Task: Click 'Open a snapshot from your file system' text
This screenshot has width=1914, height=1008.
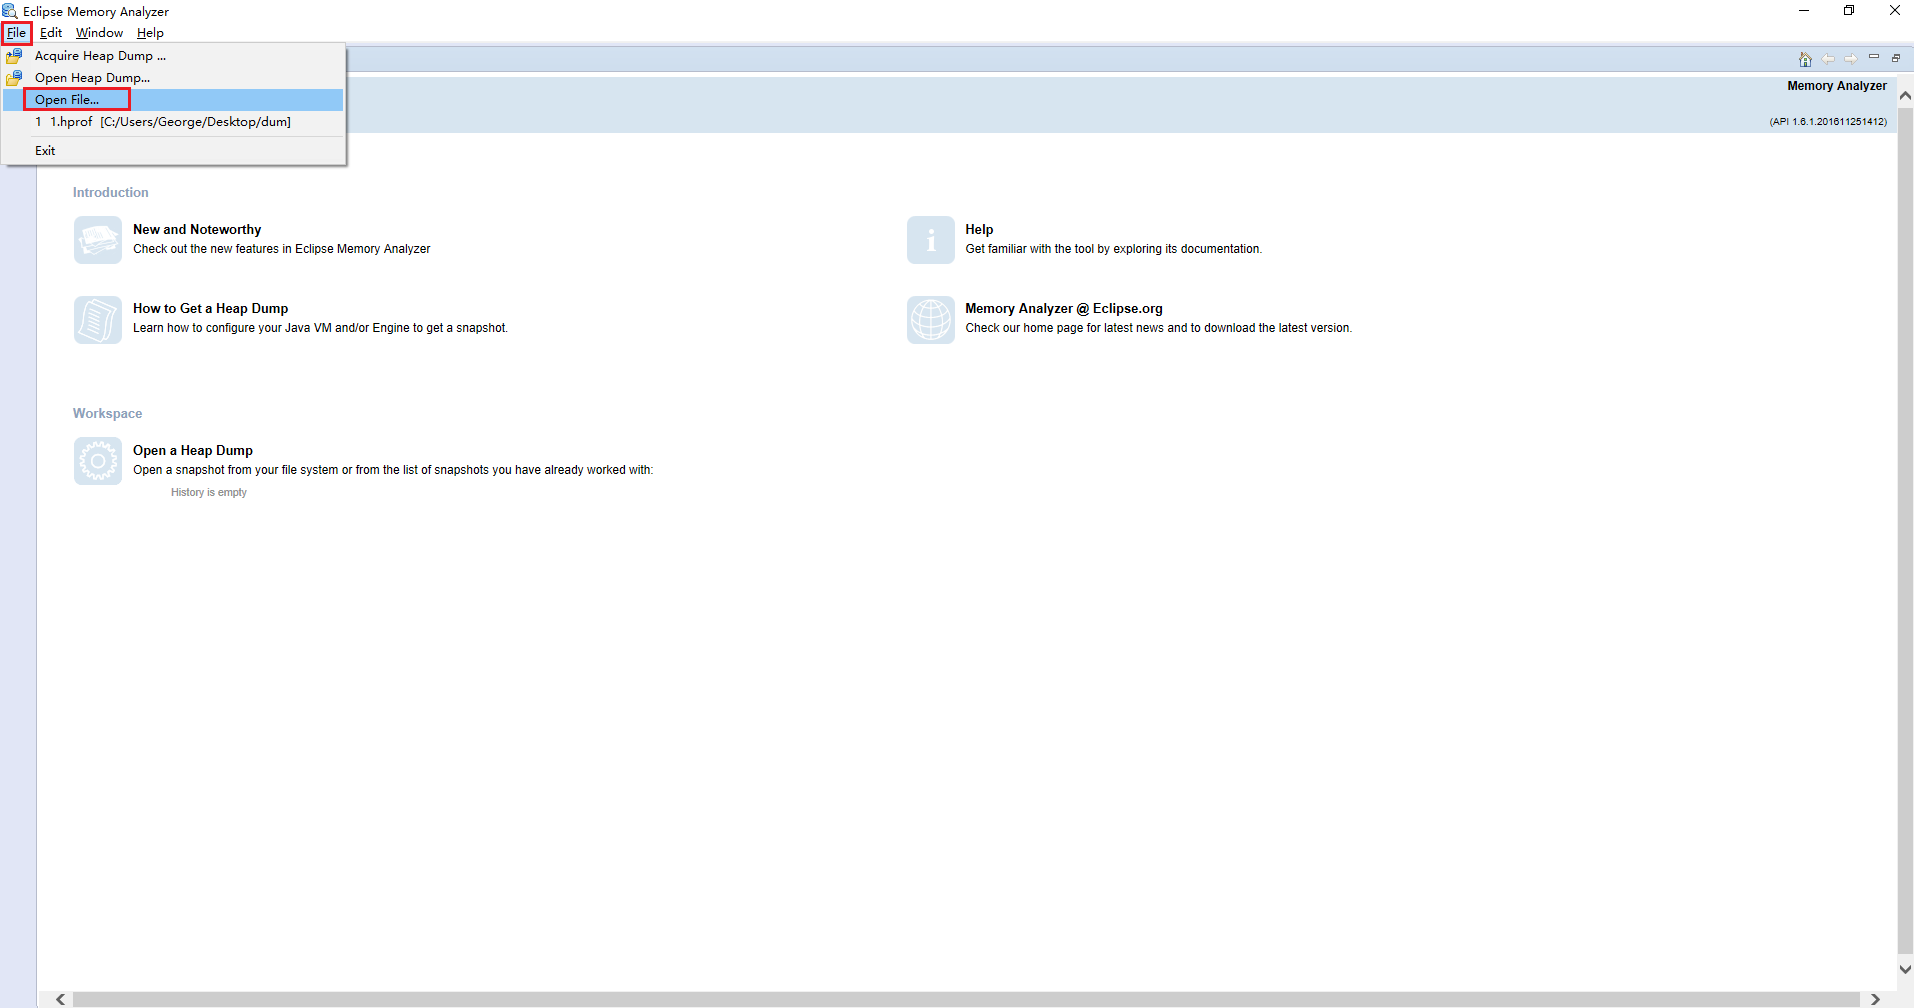Action: point(393,470)
